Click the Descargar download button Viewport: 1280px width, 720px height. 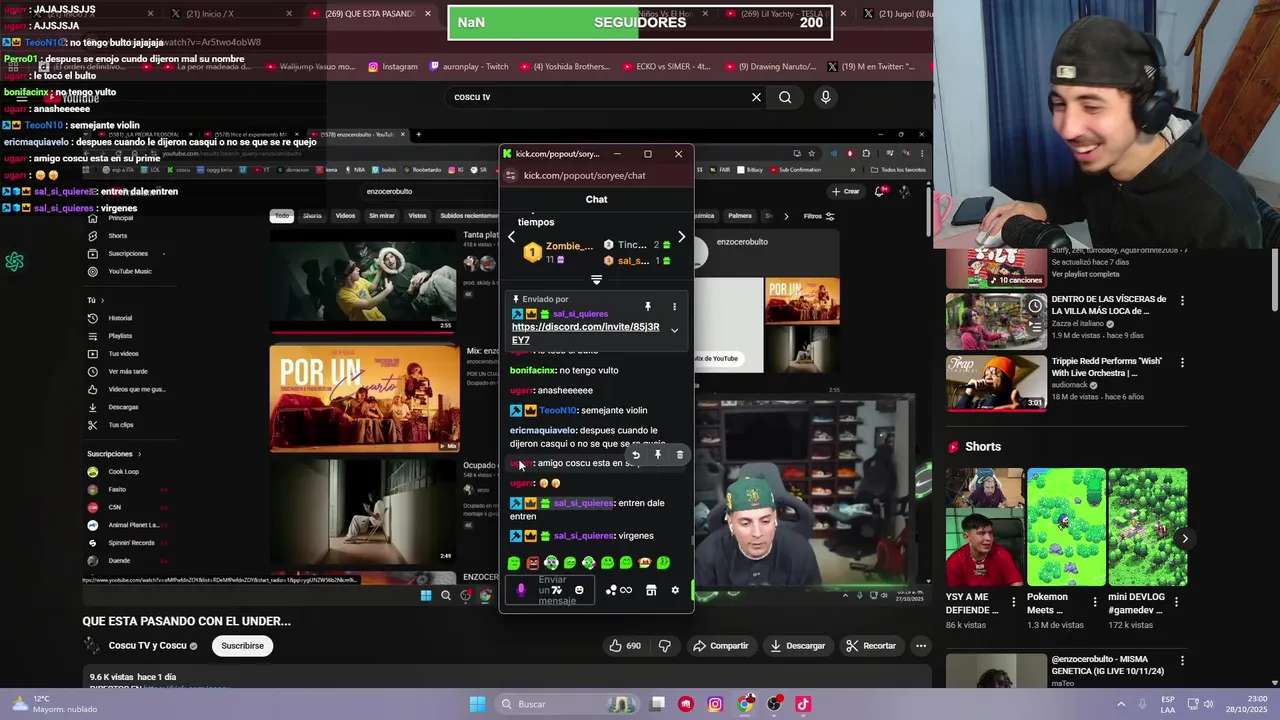[797, 646]
